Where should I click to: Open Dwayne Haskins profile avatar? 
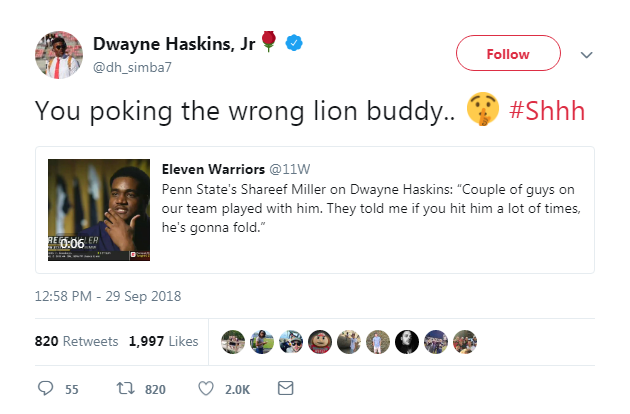coord(58,54)
